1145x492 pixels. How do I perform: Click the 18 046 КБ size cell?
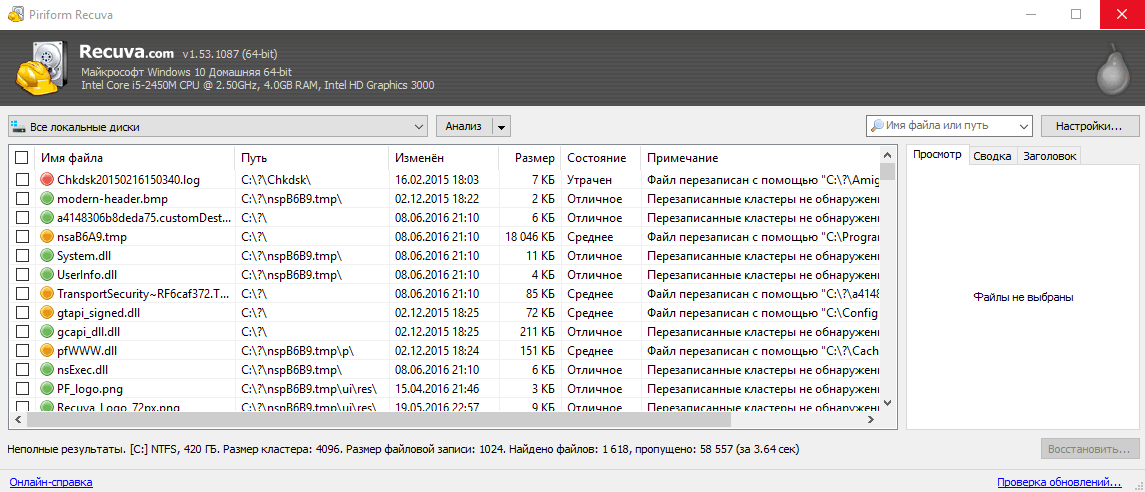(x=529, y=237)
